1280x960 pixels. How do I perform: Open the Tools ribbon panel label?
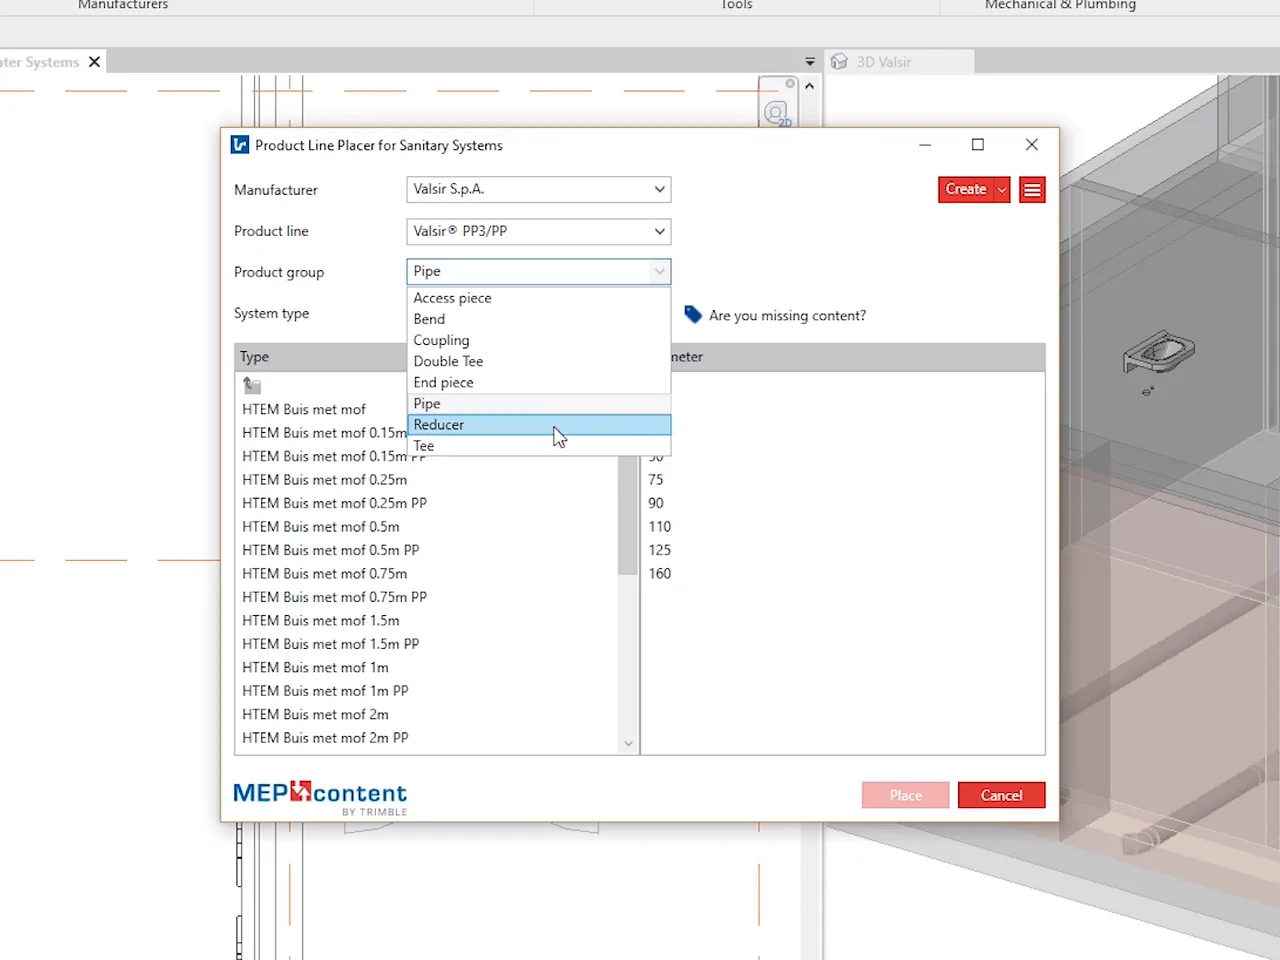point(736,5)
